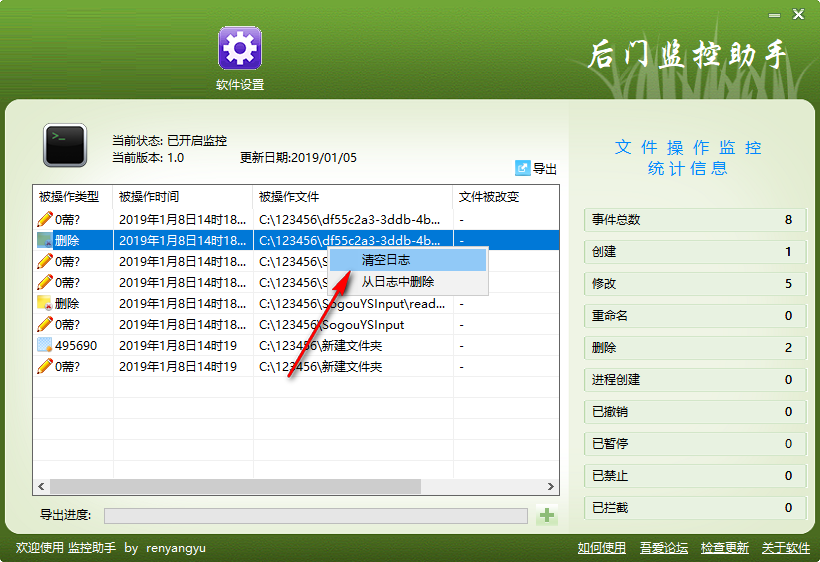
Task: Click the 删除 statistic row in statistics panel
Action: 695,348
